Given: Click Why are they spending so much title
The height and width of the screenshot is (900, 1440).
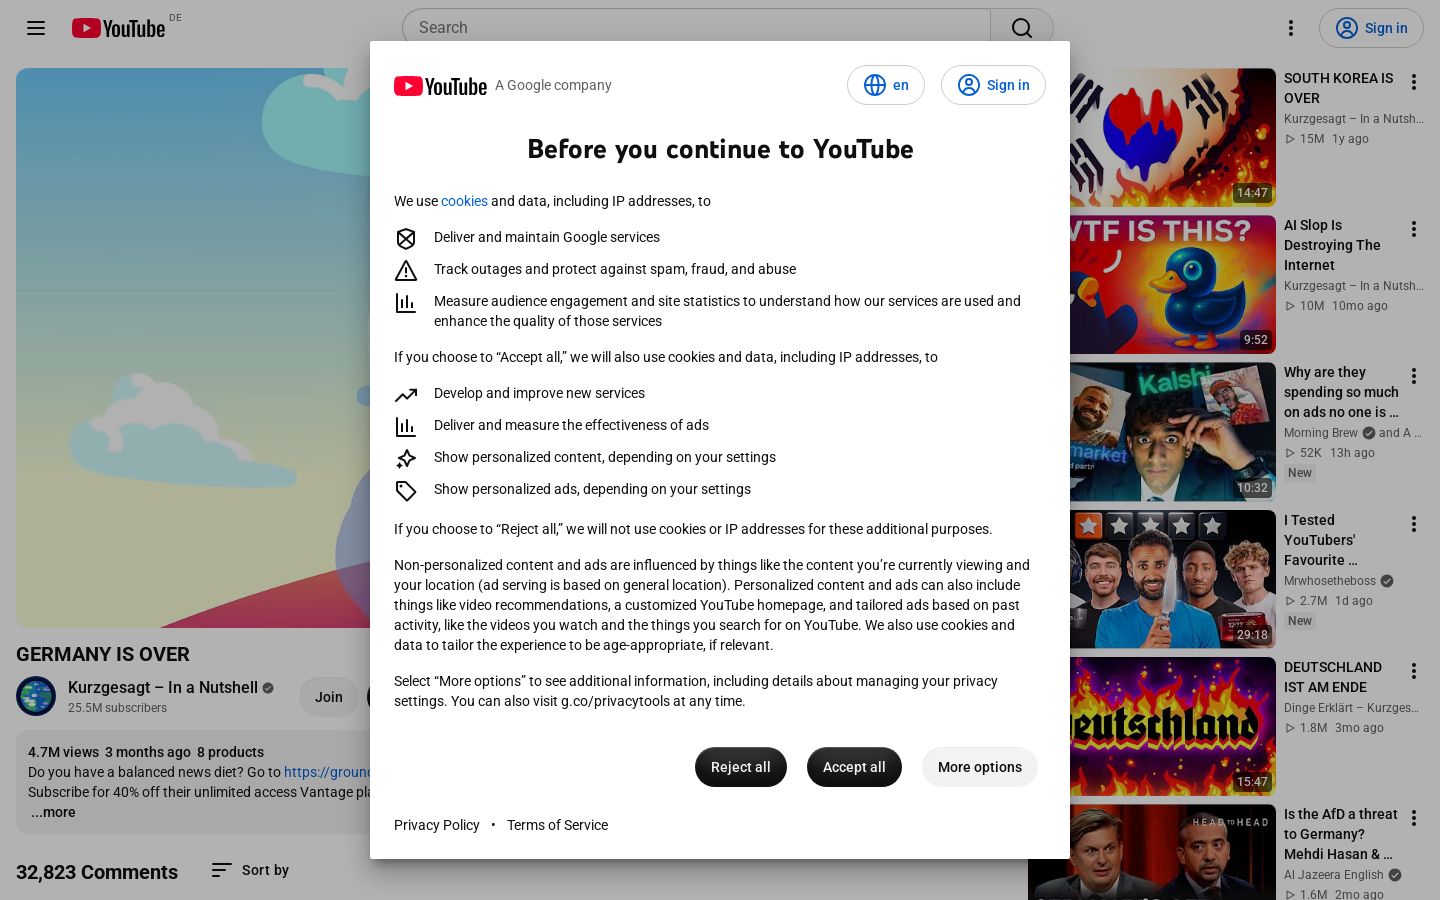Looking at the screenshot, I should pos(1341,392).
